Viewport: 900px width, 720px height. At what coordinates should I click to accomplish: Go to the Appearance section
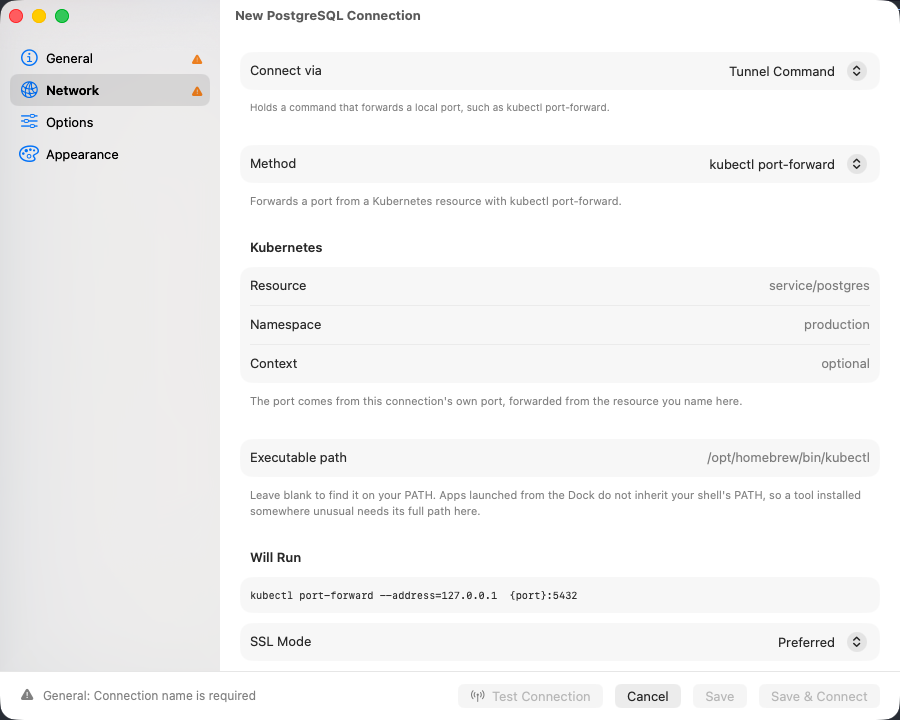[x=110, y=154]
